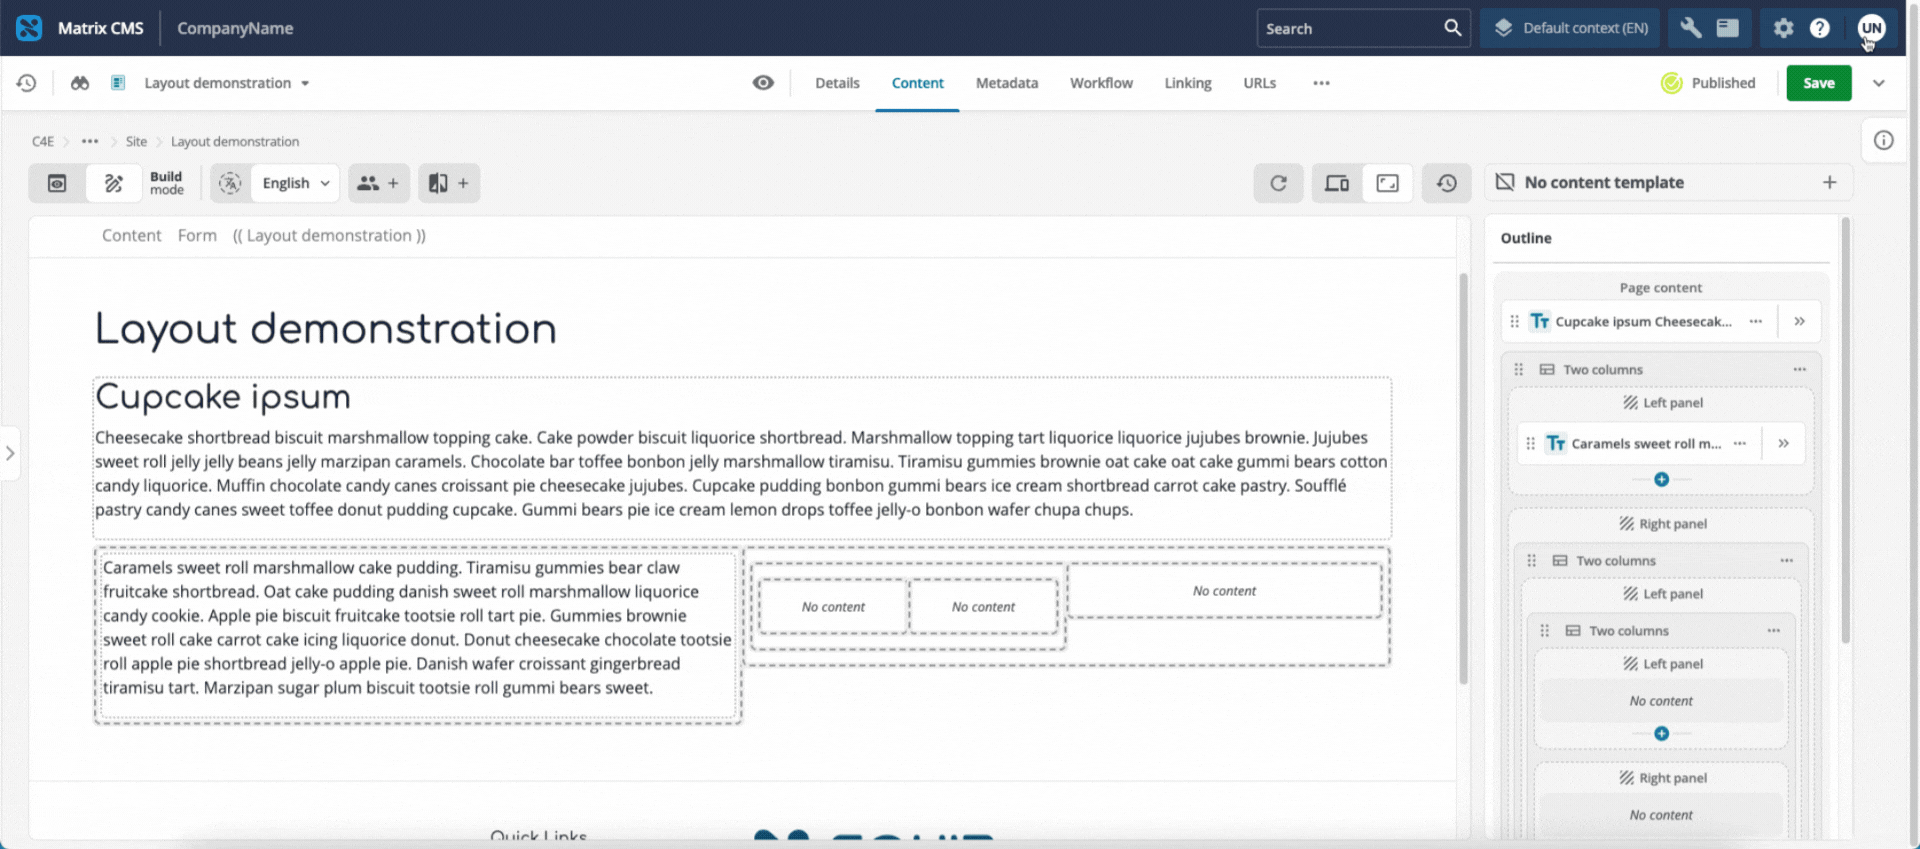Click drag handle of first Two columns
Screen dimensions: 1920x849
click(1519, 369)
